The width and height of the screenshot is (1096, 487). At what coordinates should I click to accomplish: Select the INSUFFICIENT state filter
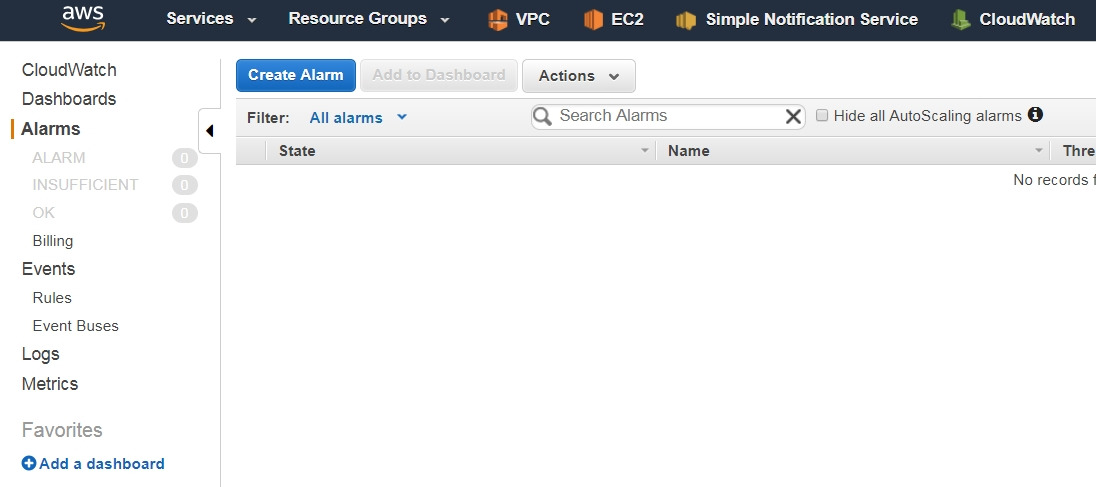[85, 184]
